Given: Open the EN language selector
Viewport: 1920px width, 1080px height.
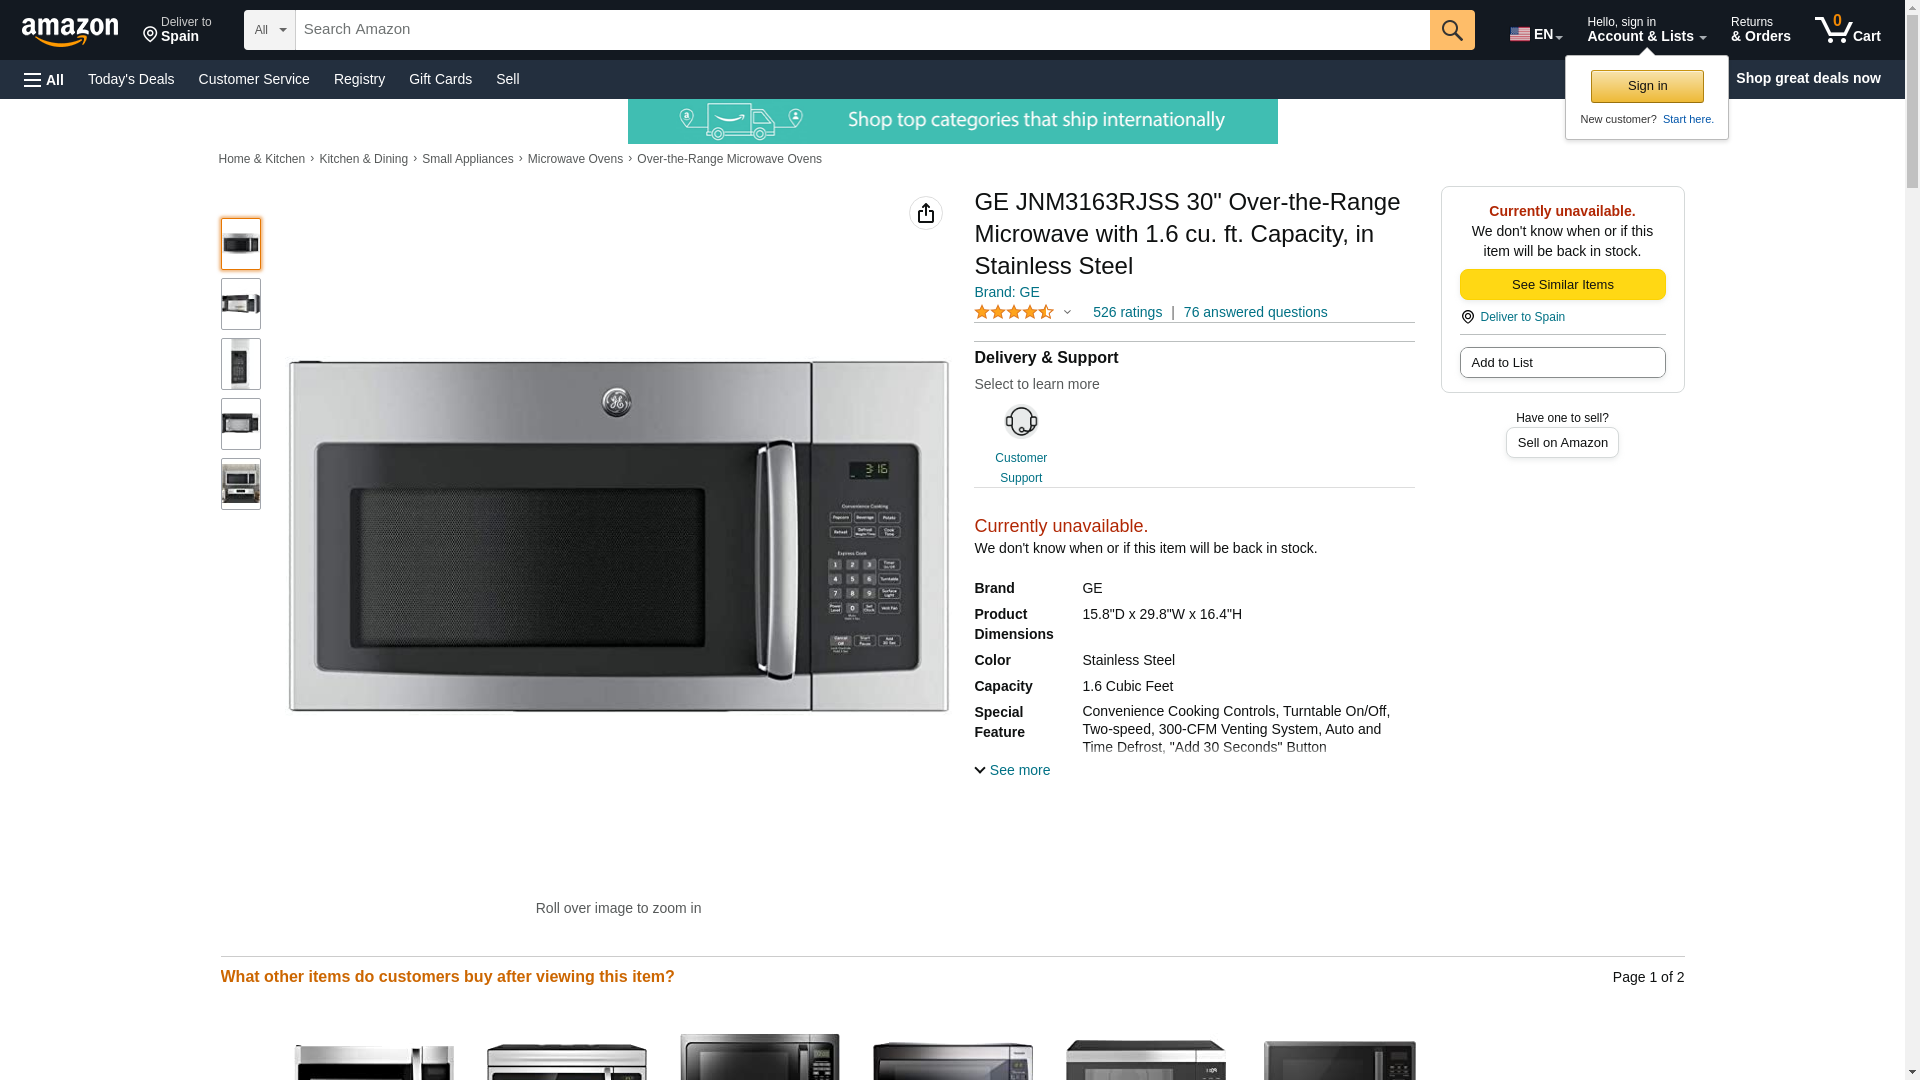Looking at the screenshot, I should 1535,34.
